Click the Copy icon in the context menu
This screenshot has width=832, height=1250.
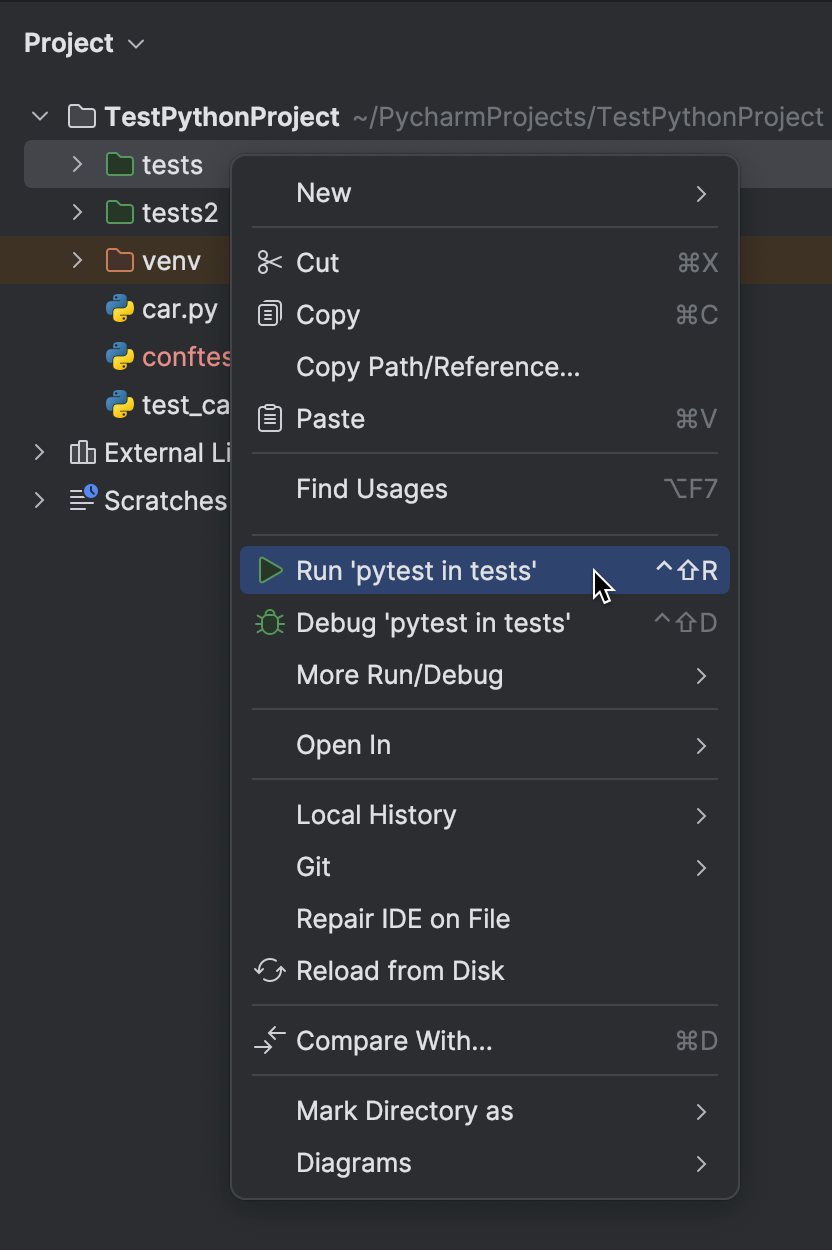point(269,314)
